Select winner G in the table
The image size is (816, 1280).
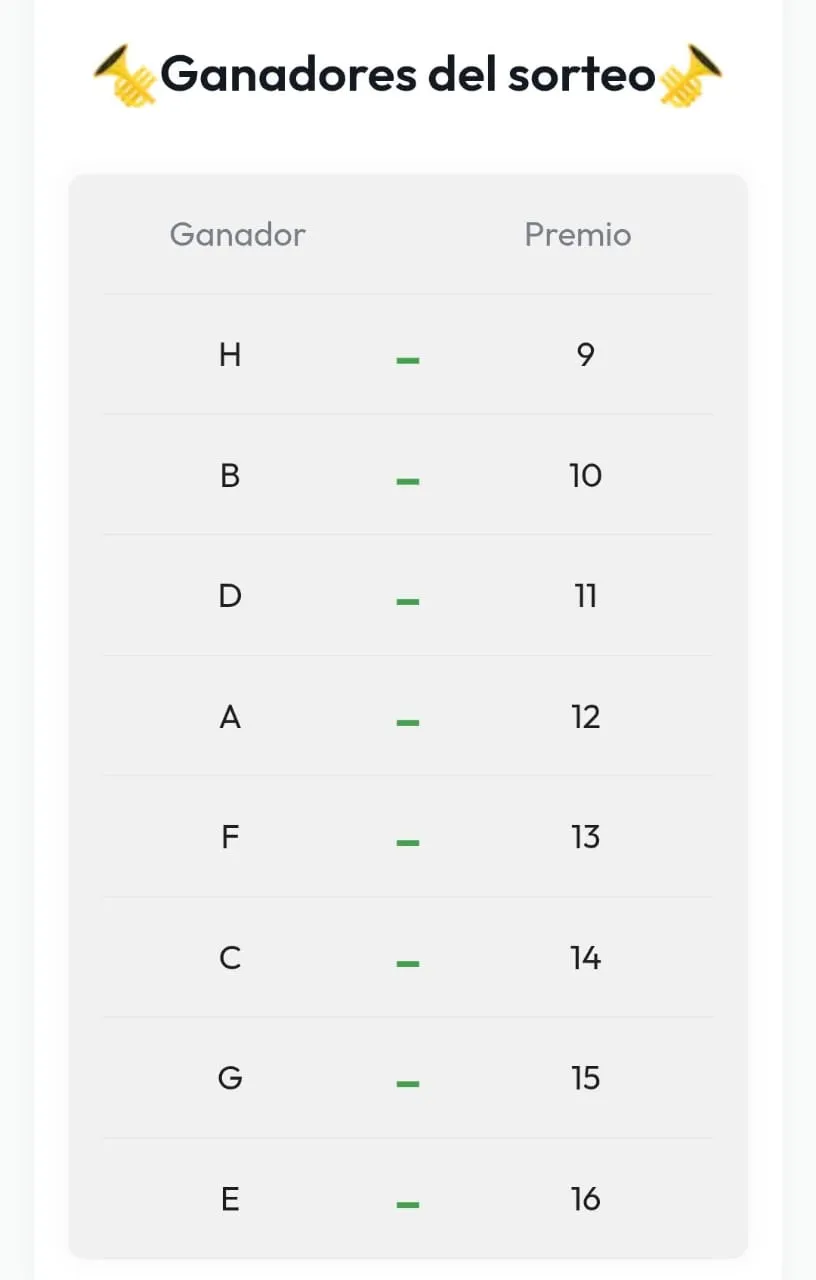[230, 1078]
